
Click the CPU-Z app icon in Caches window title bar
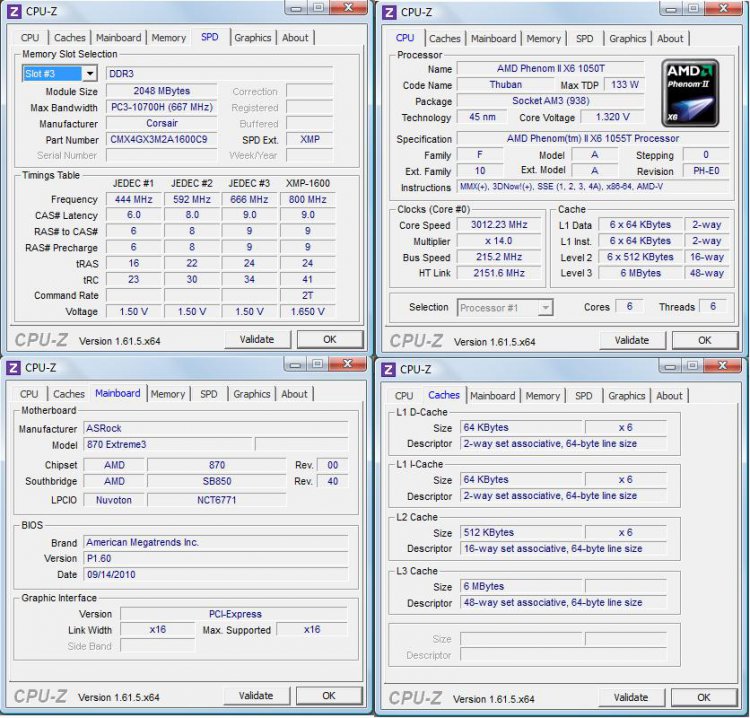tap(388, 369)
